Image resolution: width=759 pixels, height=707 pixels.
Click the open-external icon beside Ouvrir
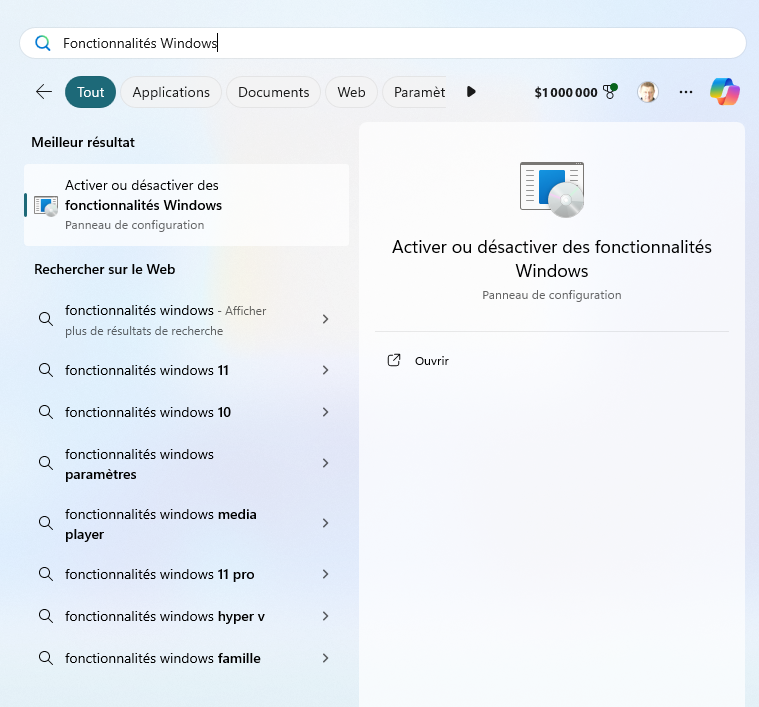tap(394, 361)
